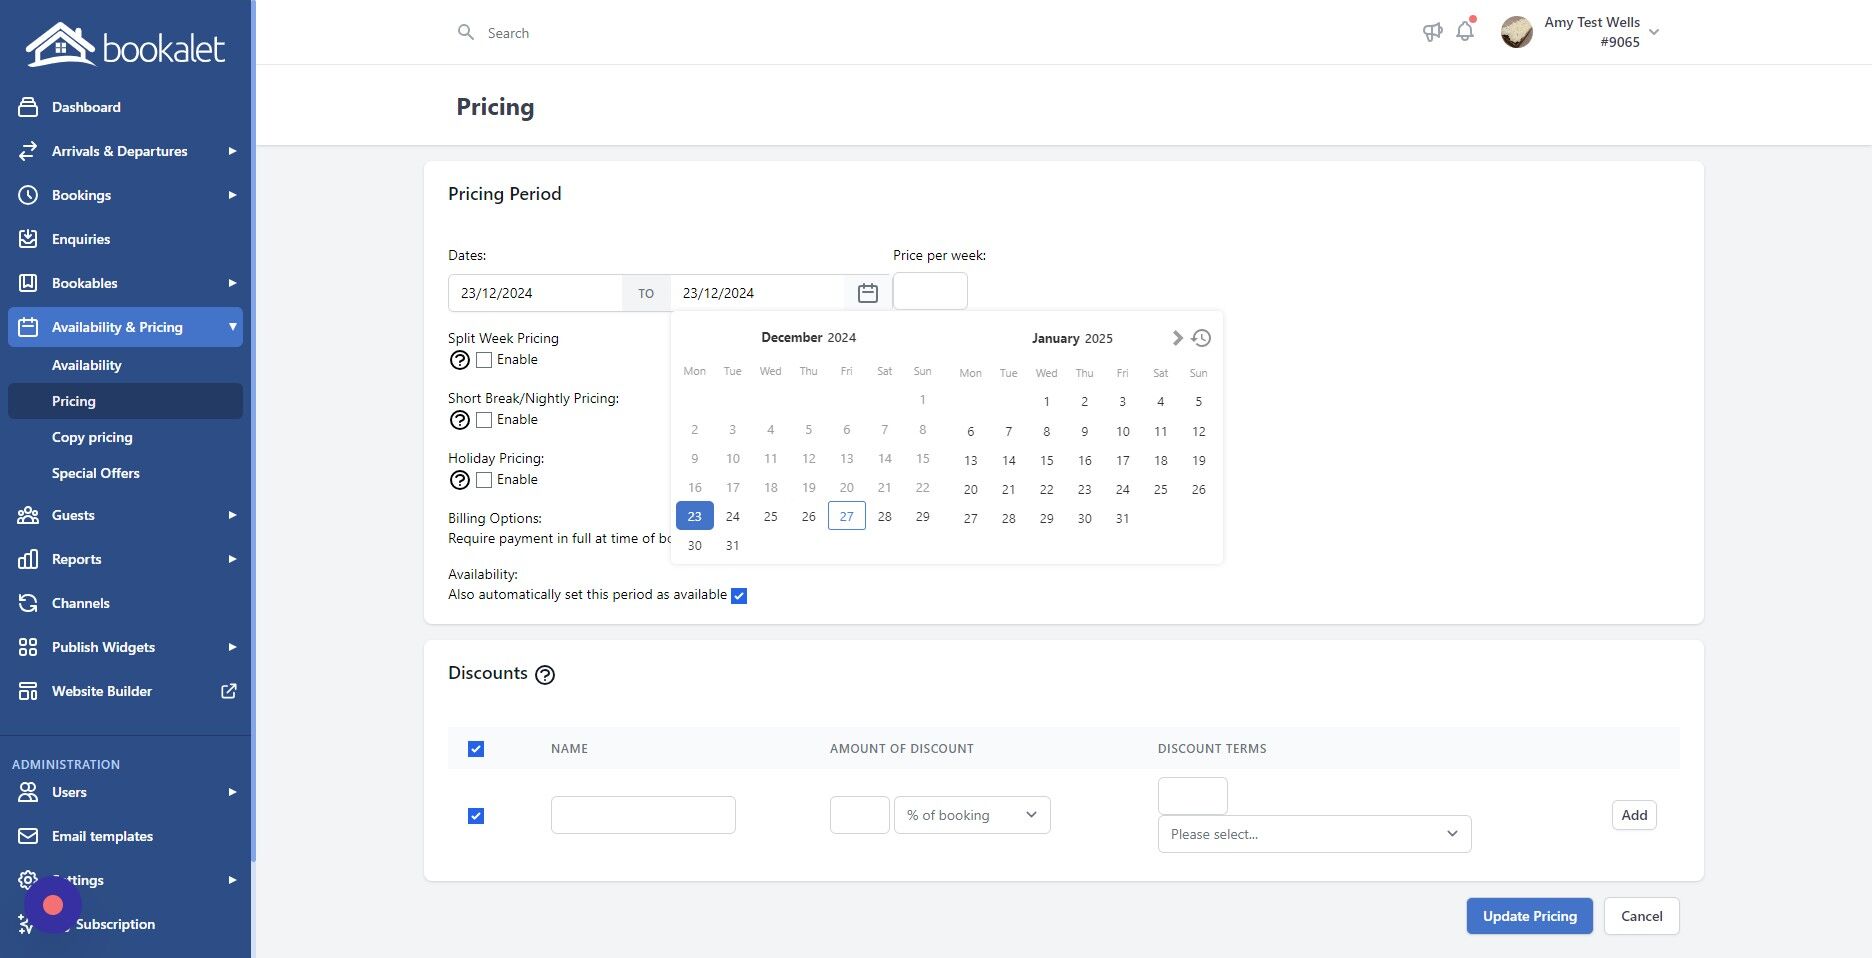This screenshot has height=958, width=1872.
Task: Open the Discounts help icon
Action: coord(545,675)
